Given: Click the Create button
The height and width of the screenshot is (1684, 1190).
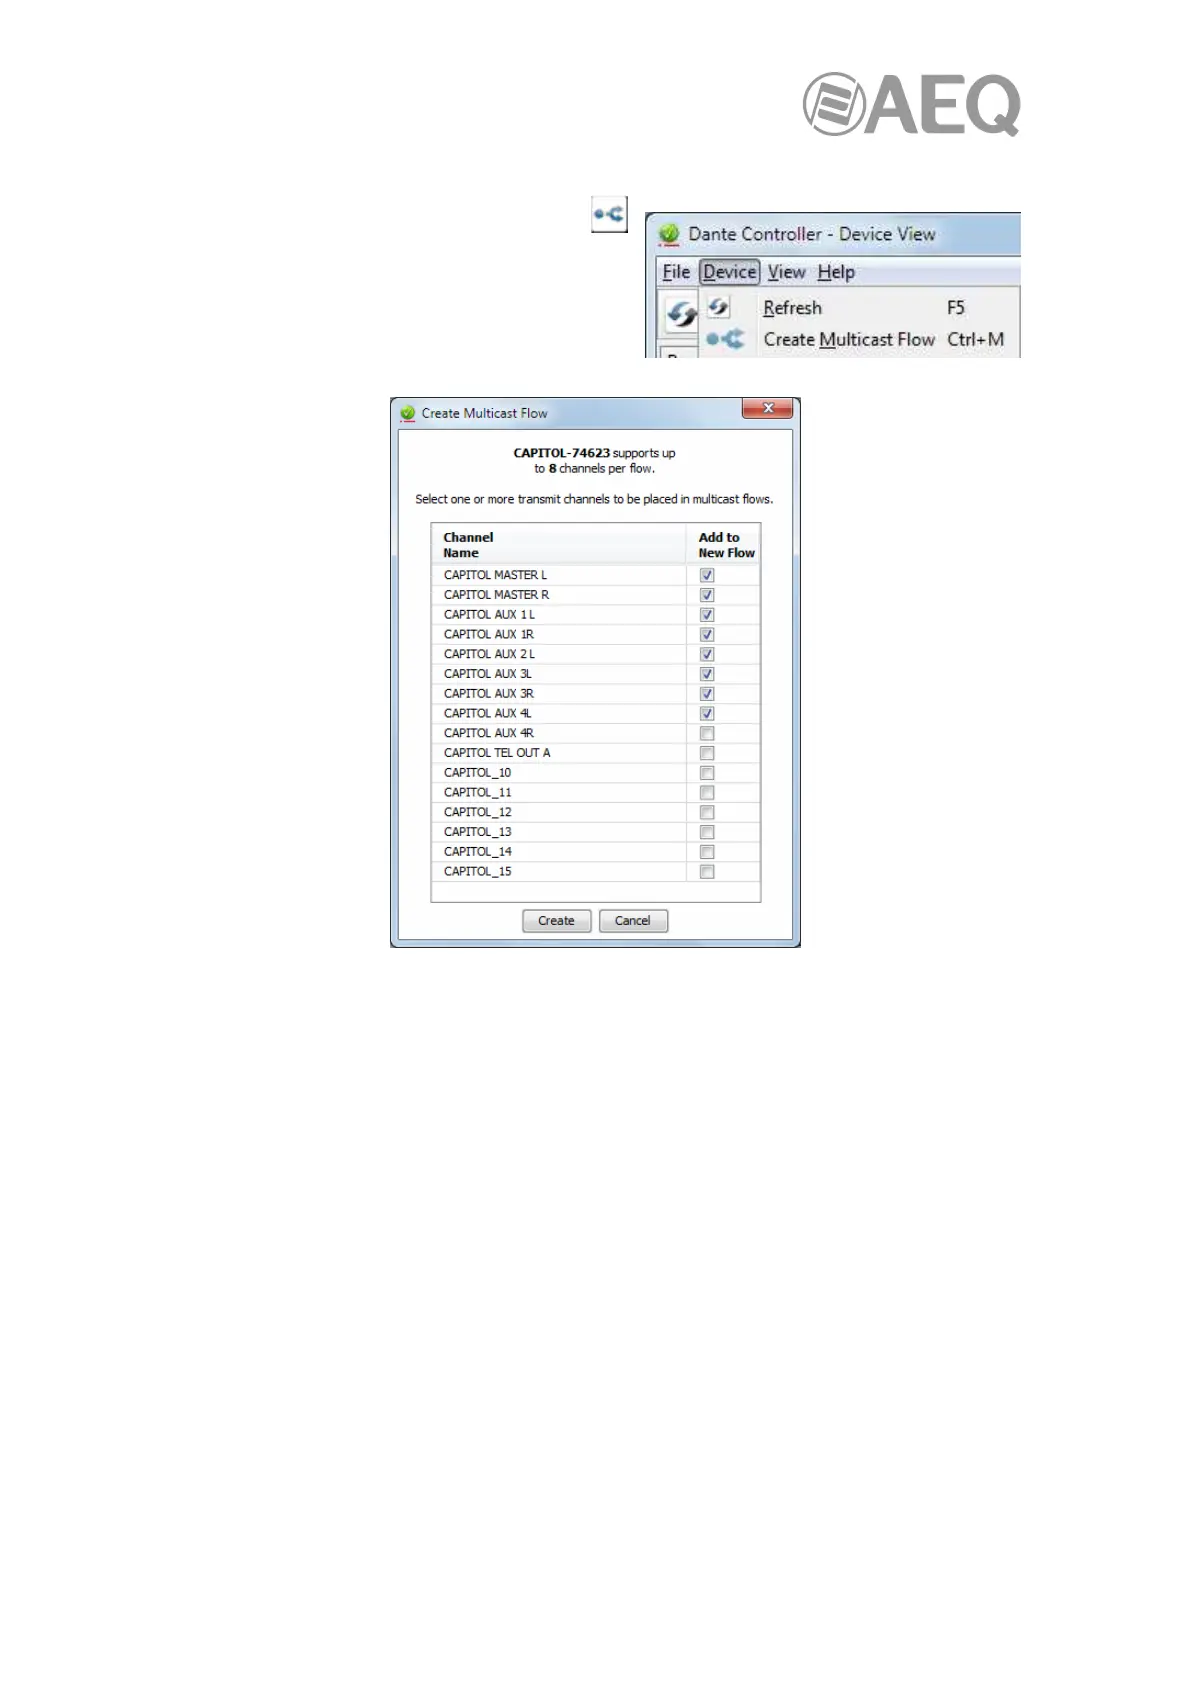Looking at the screenshot, I should coord(556,921).
